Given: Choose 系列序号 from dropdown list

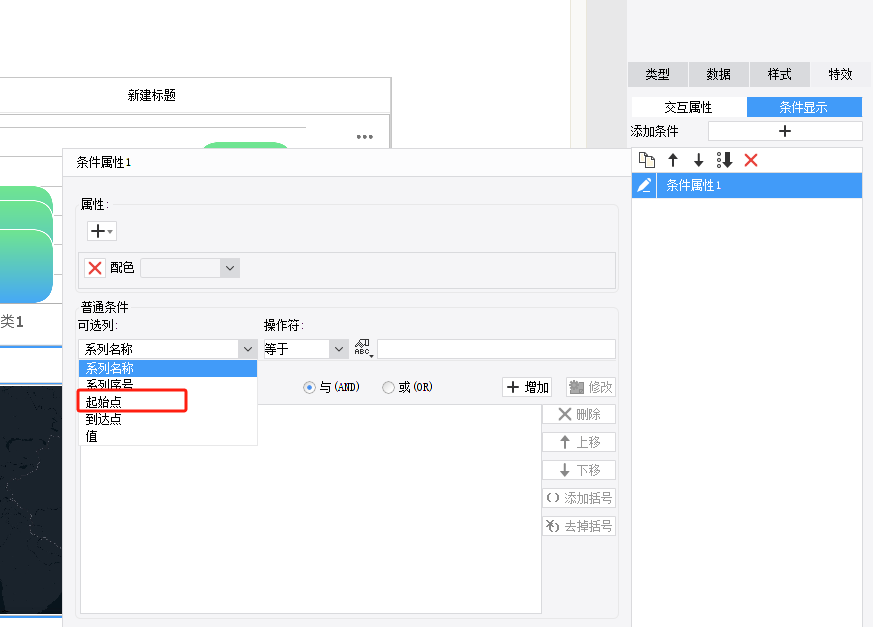Looking at the screenshot, I should (x=168, y=384).
